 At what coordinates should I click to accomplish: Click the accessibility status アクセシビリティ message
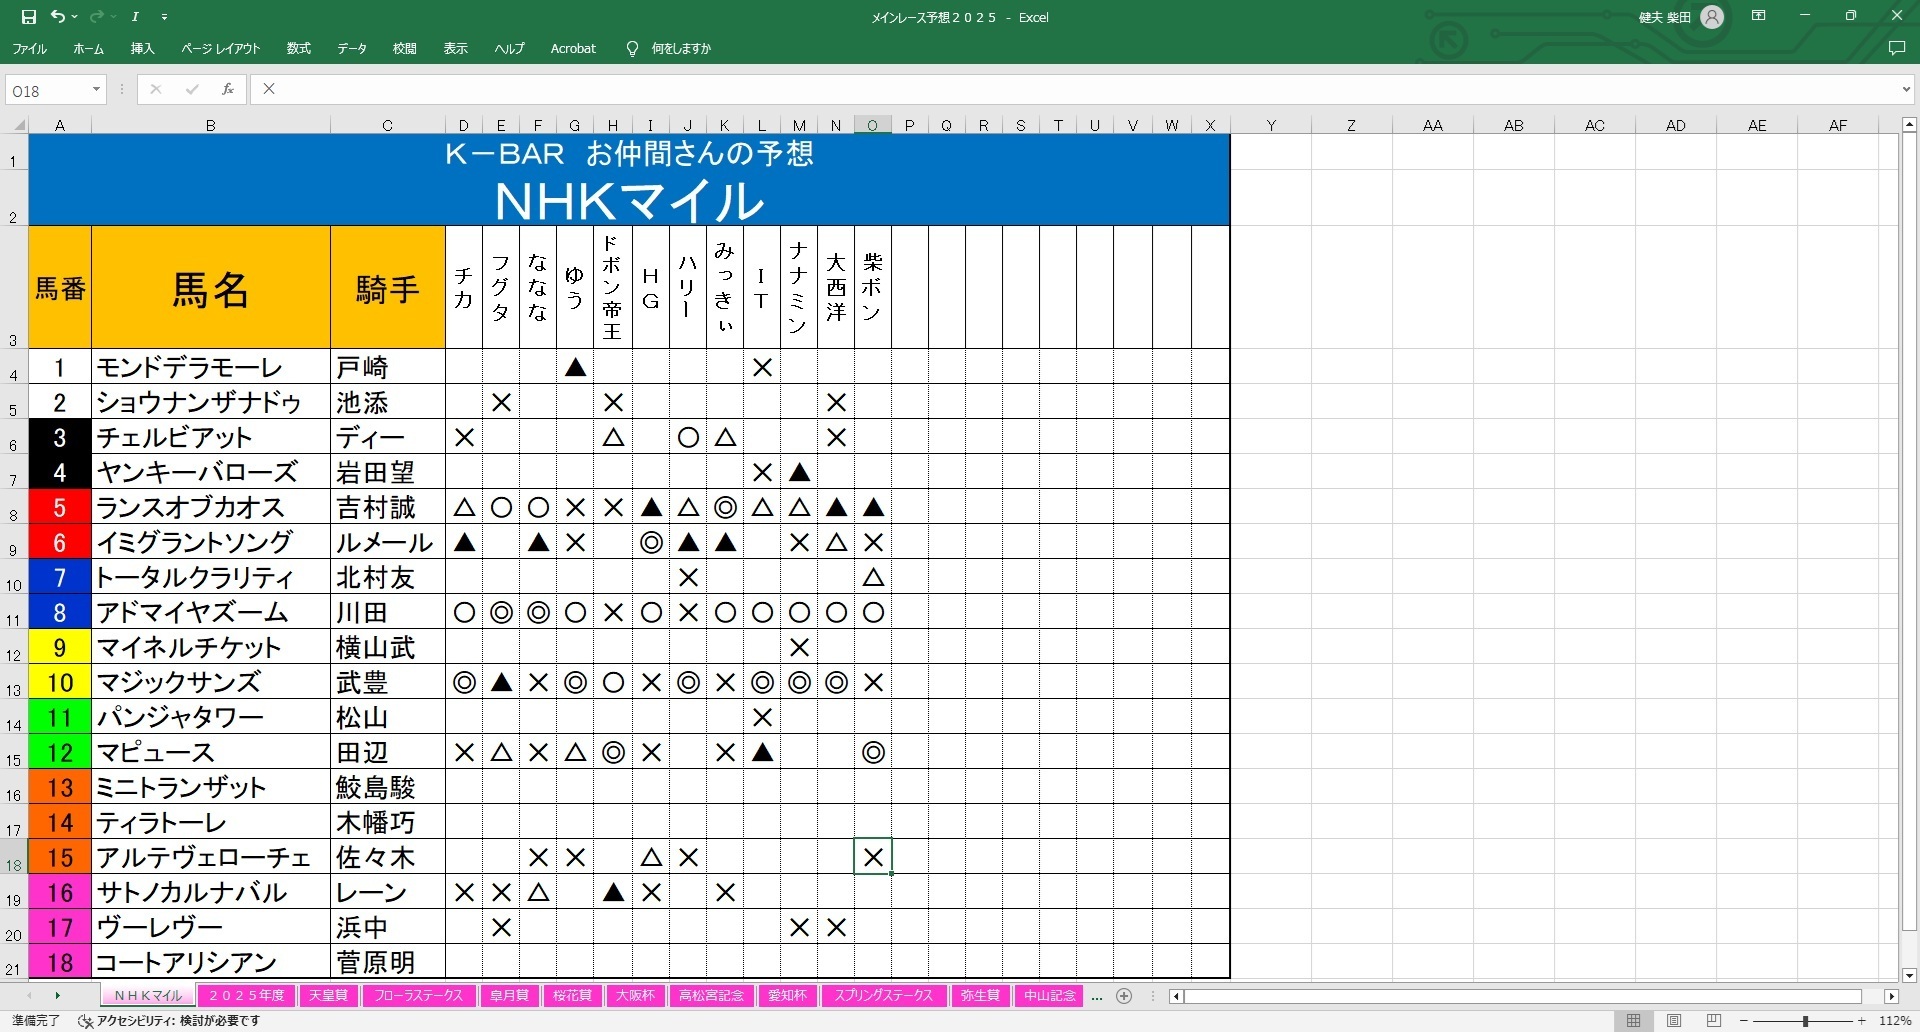pos(170,1020)
